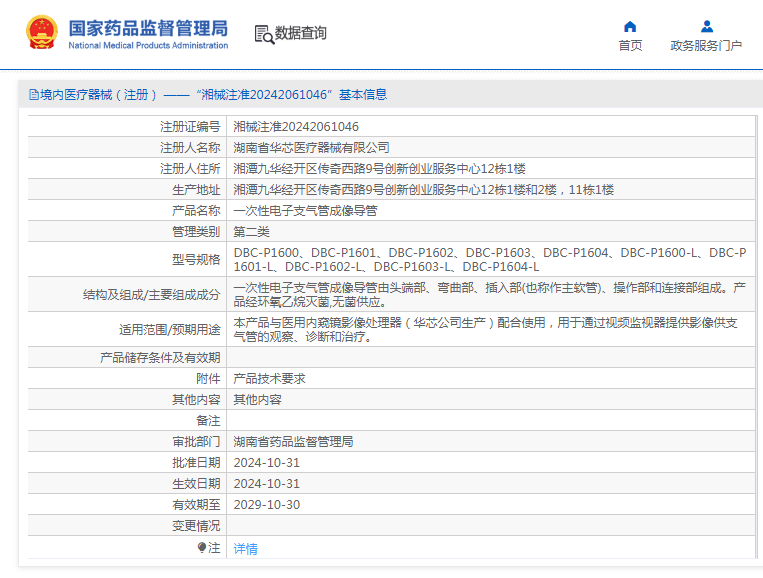Click the document icon beside 境内医疗器械
The height and width of the screenshot is (578, 763).
(x=34, y=94)
